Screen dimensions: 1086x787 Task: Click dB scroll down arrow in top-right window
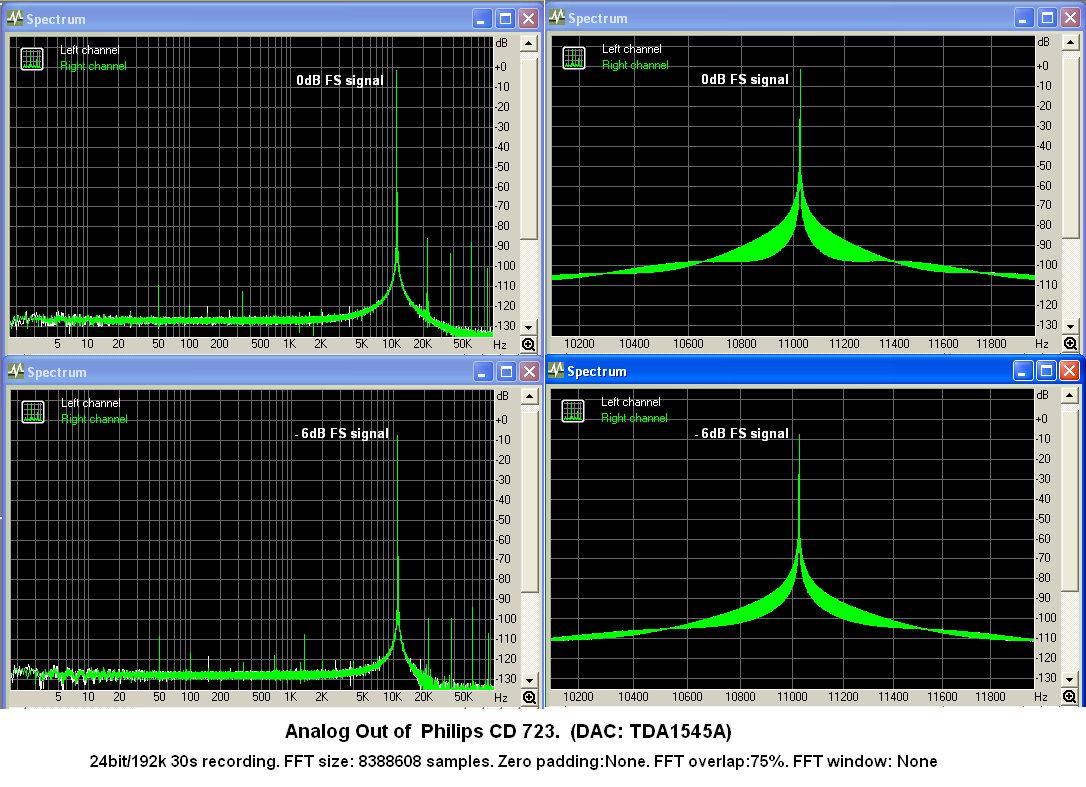click(x=1071, y=326)
